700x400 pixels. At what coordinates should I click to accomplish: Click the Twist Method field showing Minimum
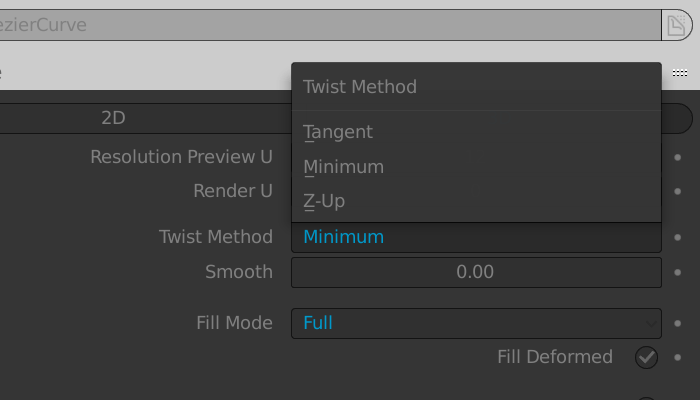click(476, 237)
